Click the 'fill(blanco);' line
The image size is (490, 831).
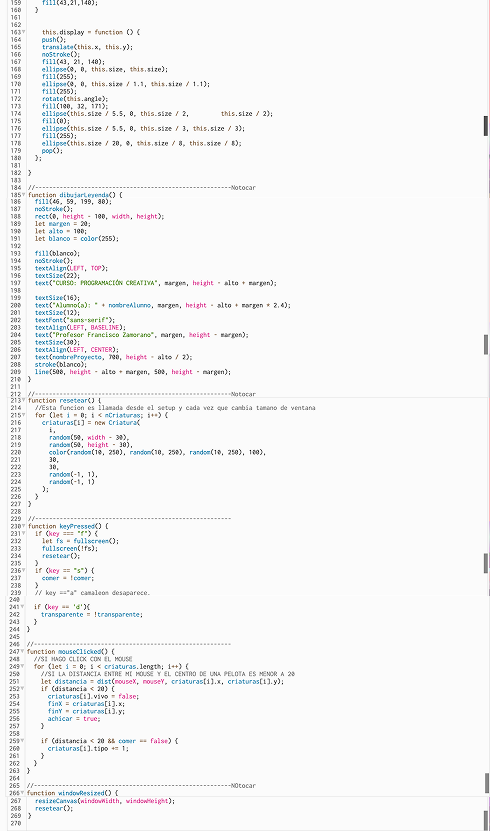57,254
